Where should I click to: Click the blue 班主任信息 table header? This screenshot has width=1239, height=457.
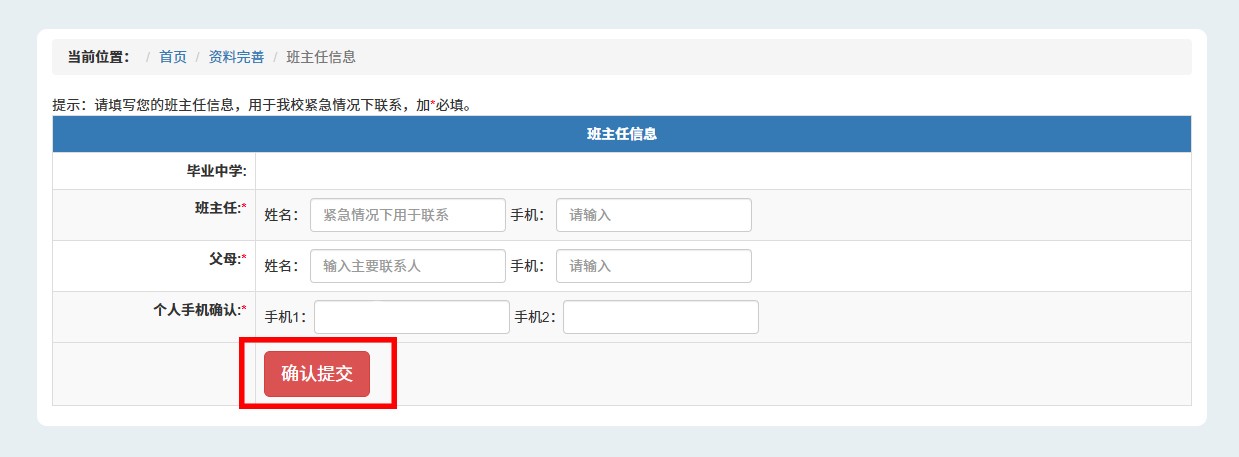(x=621, y=134)
